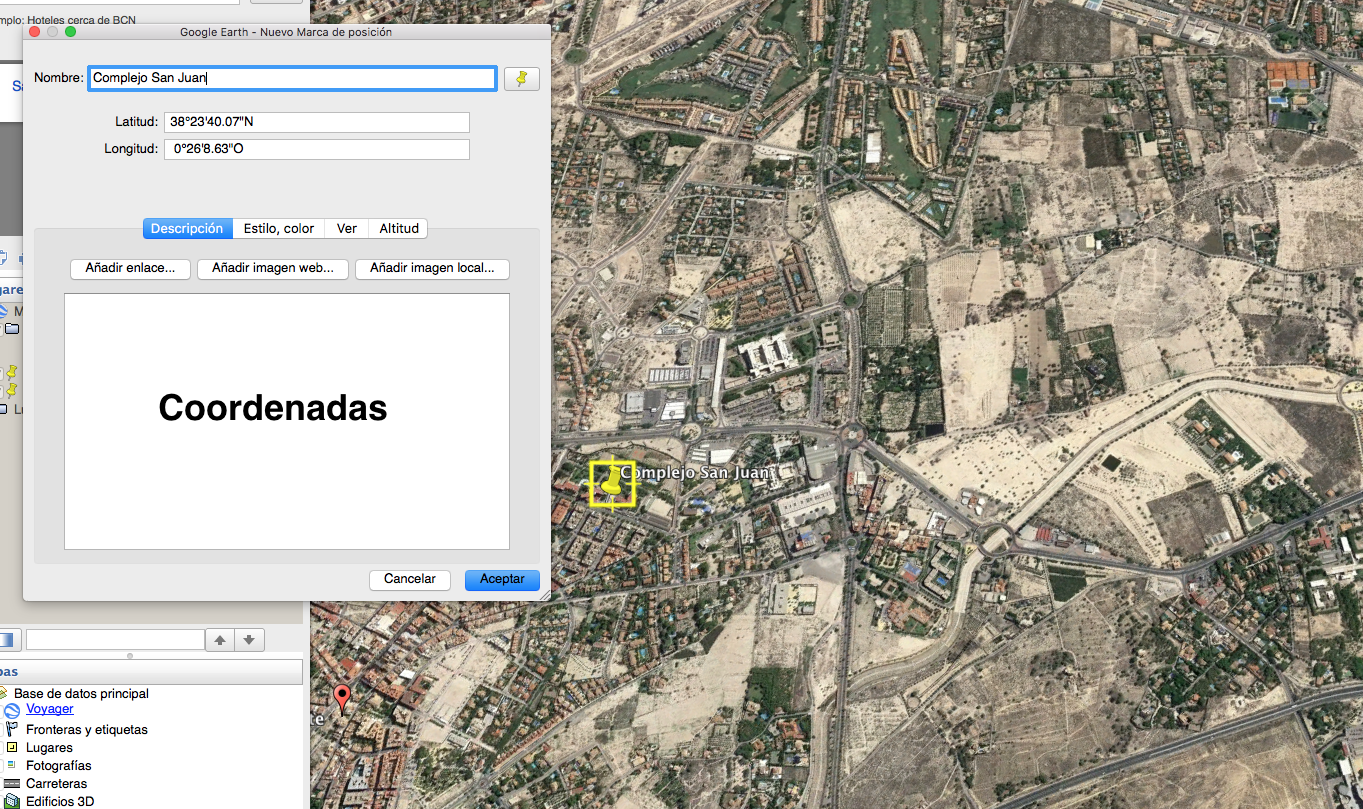Screen dimensions: 1363x809
Task: Confirm the placemark with Aceptar
Action: [x=502, y=580]
